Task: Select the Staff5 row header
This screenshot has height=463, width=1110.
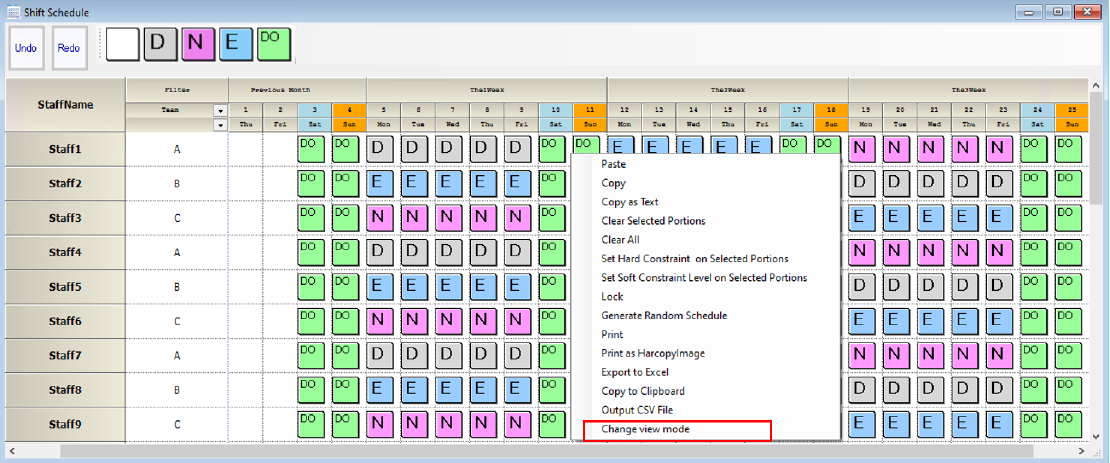Action: click(66, 287)
